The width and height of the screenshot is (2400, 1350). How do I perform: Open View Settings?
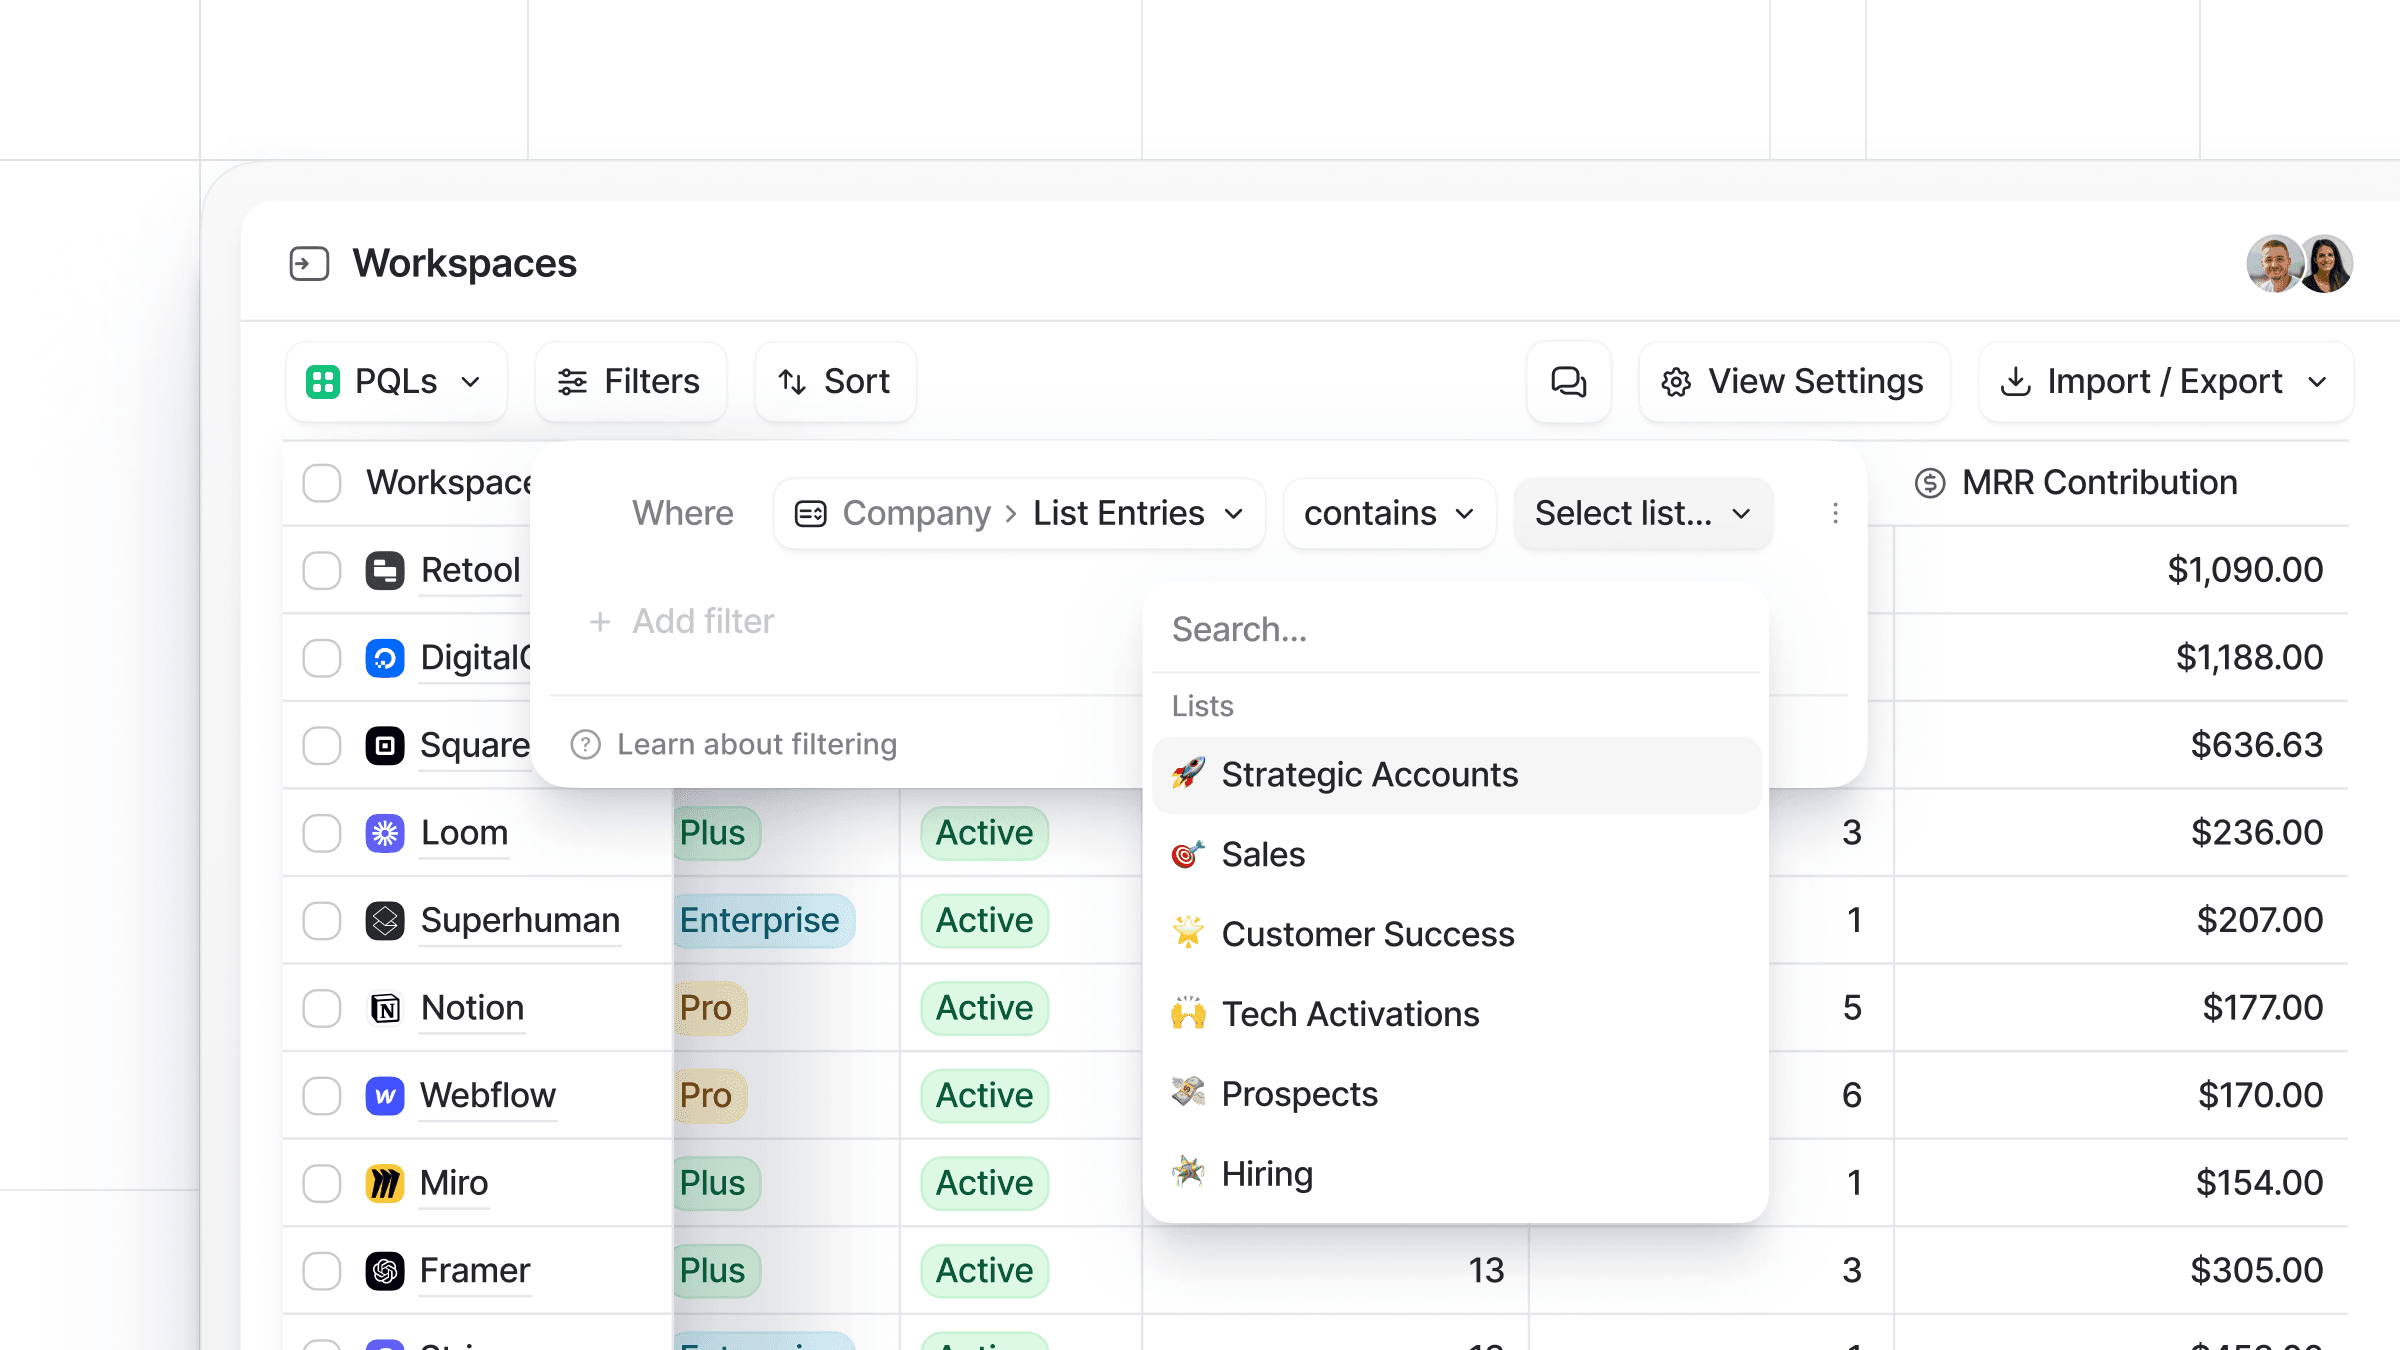(1794, 382)
